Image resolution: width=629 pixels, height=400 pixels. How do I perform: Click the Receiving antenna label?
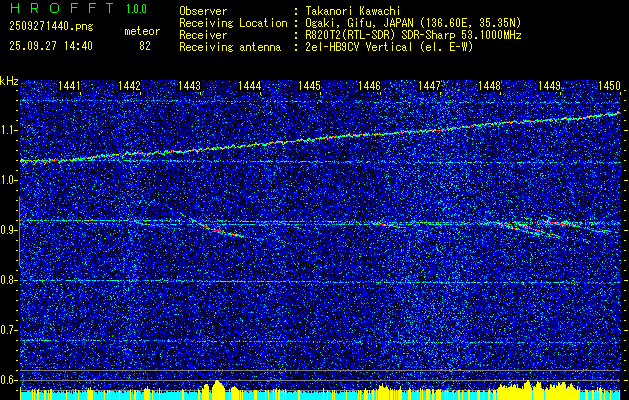(230, 47)
